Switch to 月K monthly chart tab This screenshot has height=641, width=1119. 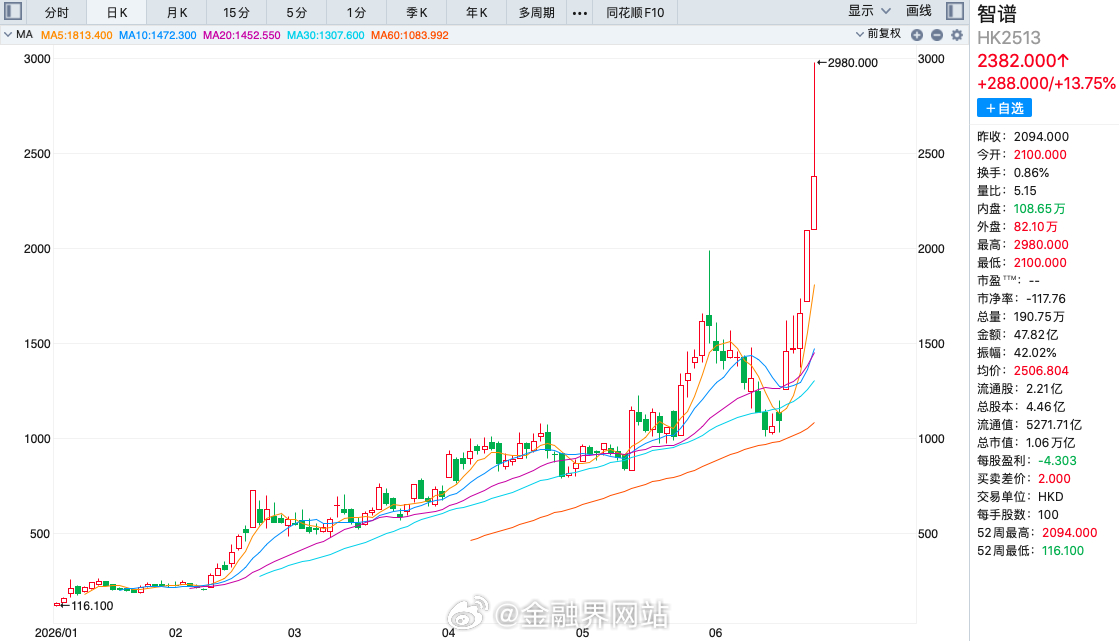pos(176,13)
